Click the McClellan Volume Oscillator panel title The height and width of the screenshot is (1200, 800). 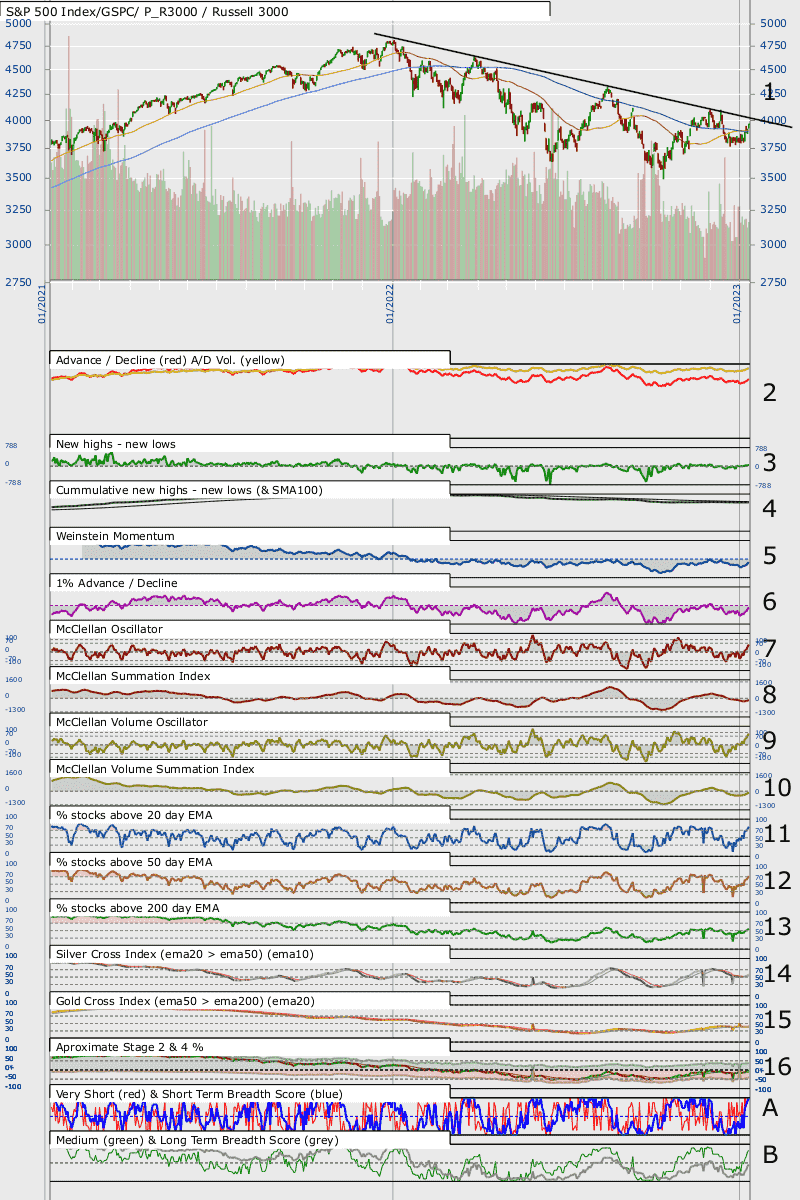coord(132,722)
